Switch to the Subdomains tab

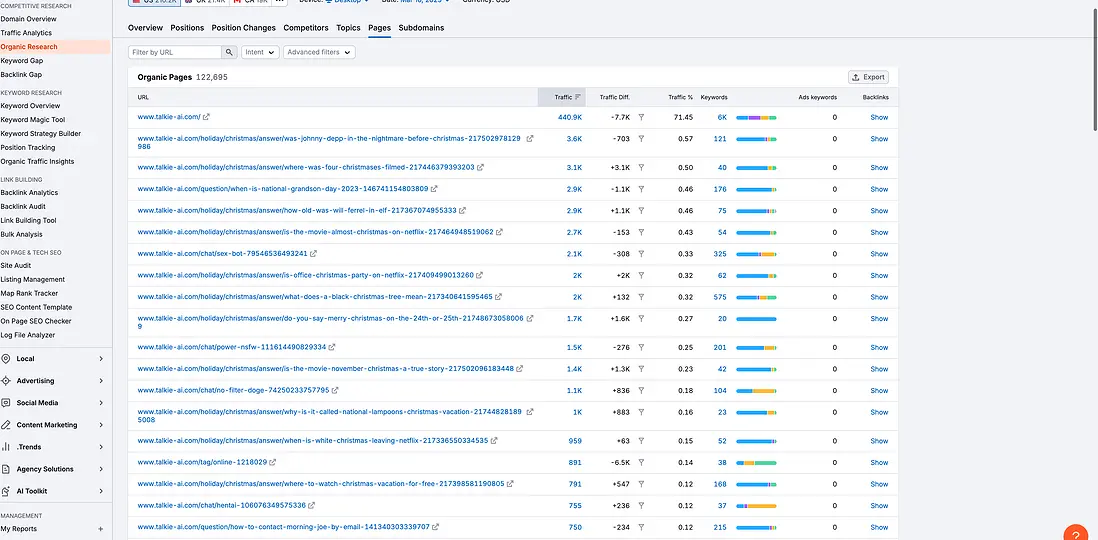421,28
